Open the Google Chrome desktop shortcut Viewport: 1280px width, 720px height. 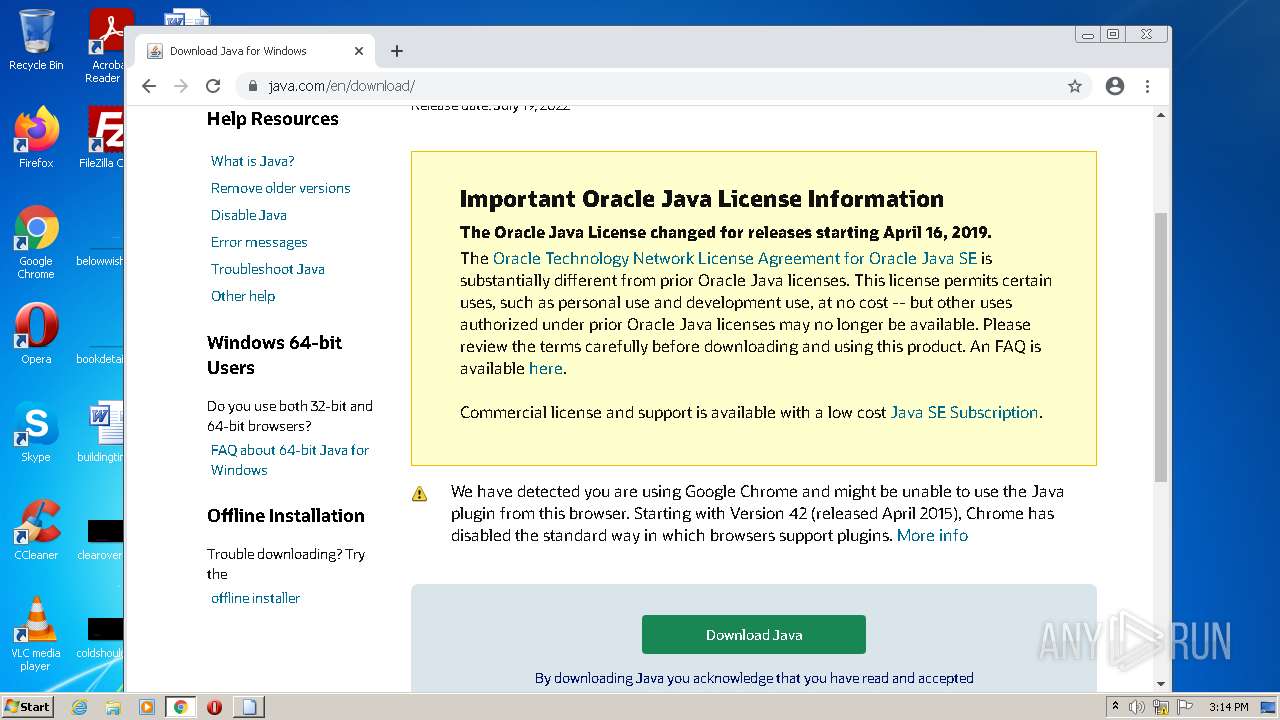[36, 242]
